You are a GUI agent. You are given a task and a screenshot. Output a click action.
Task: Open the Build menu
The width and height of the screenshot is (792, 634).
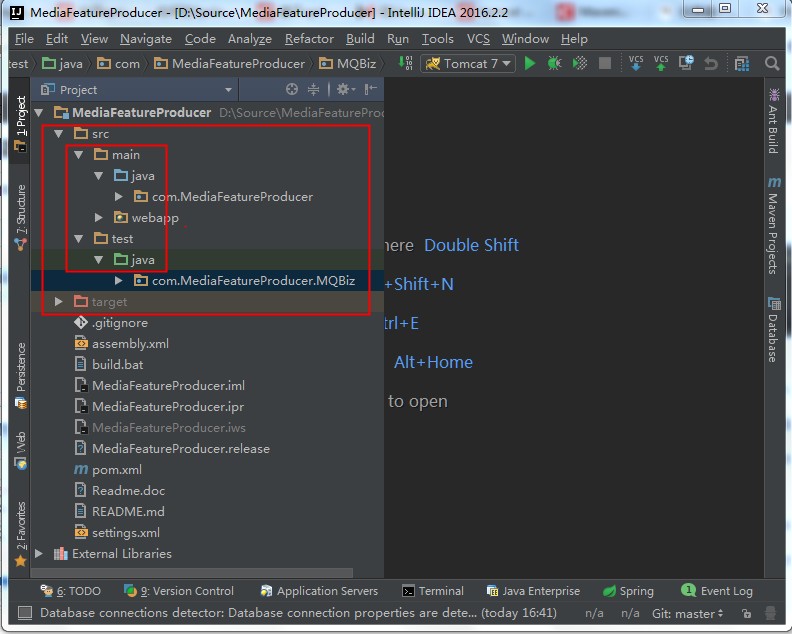tap(360, 39)
